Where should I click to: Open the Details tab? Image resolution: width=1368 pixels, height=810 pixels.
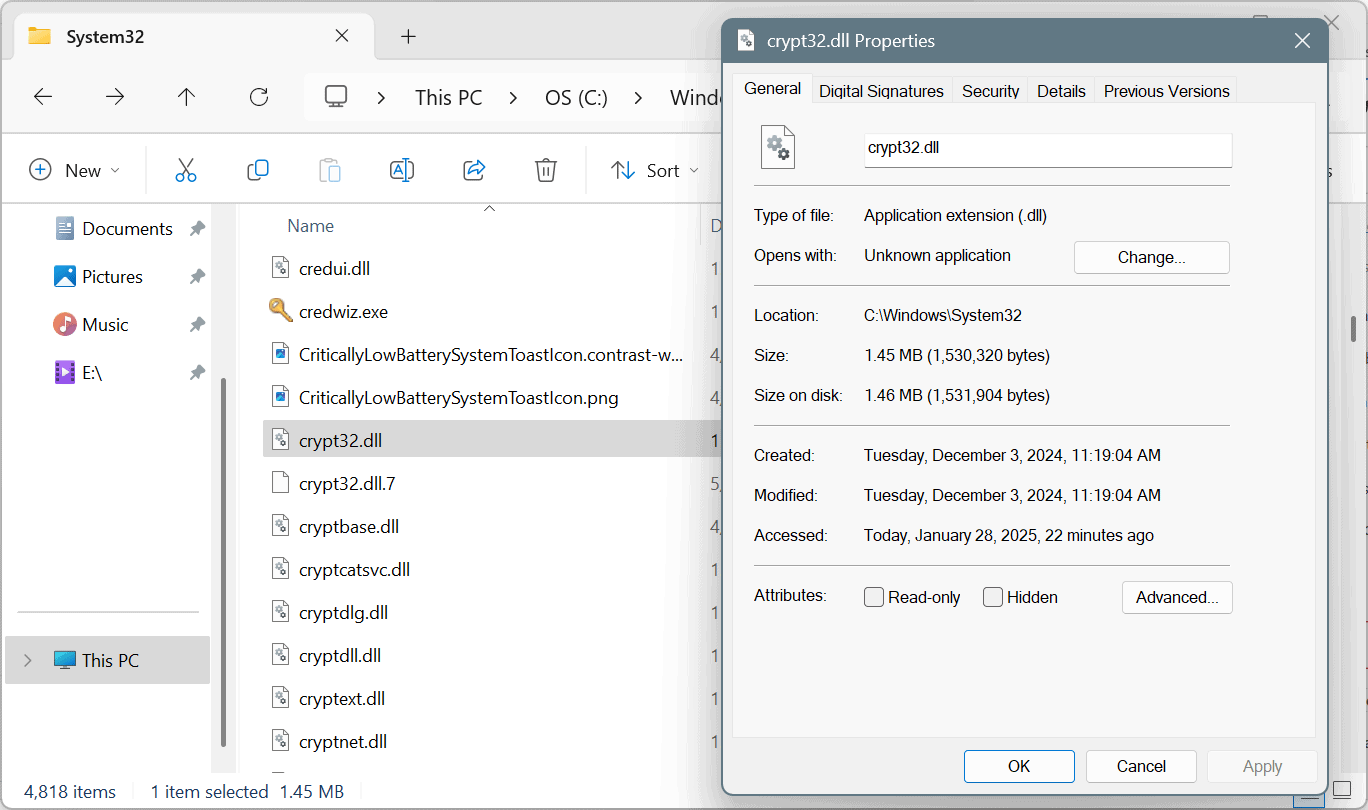[x=1061, y=91]
